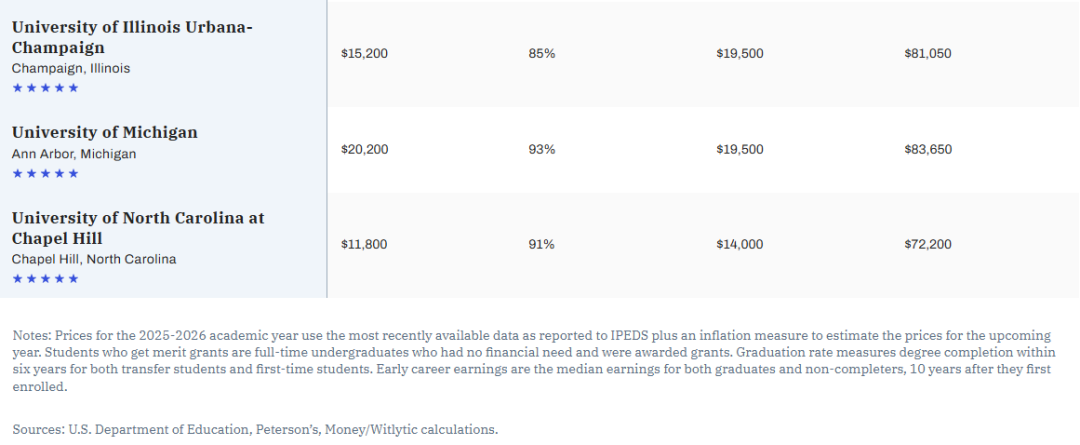Click the $72,200 earnings value
1080x445 pixels.
[x=927, y=244]
